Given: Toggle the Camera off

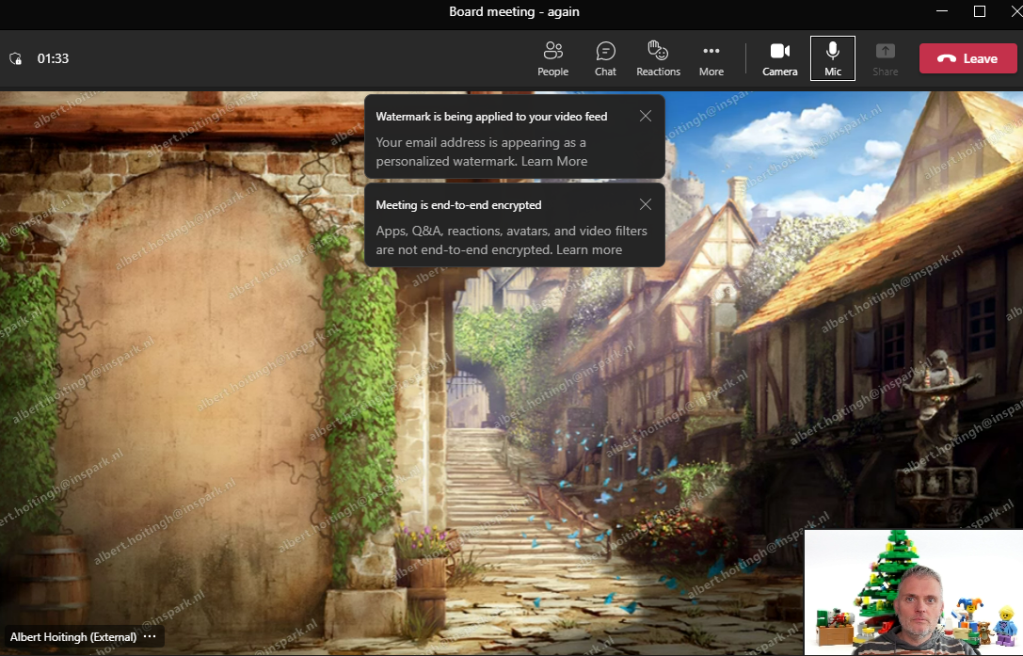Looking at the screenshot, I should click(x=780, y=58).
